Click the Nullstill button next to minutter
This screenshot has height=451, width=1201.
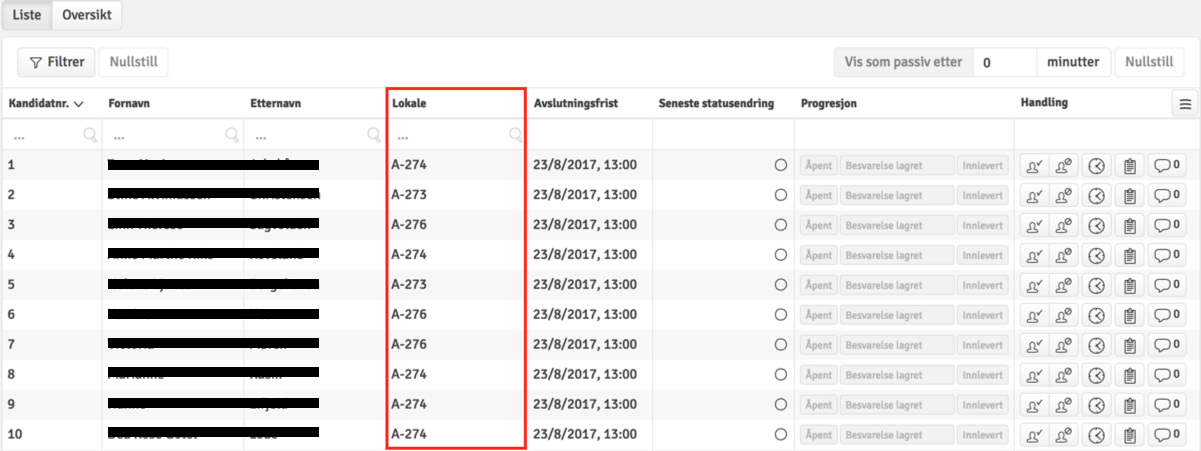1148,62
